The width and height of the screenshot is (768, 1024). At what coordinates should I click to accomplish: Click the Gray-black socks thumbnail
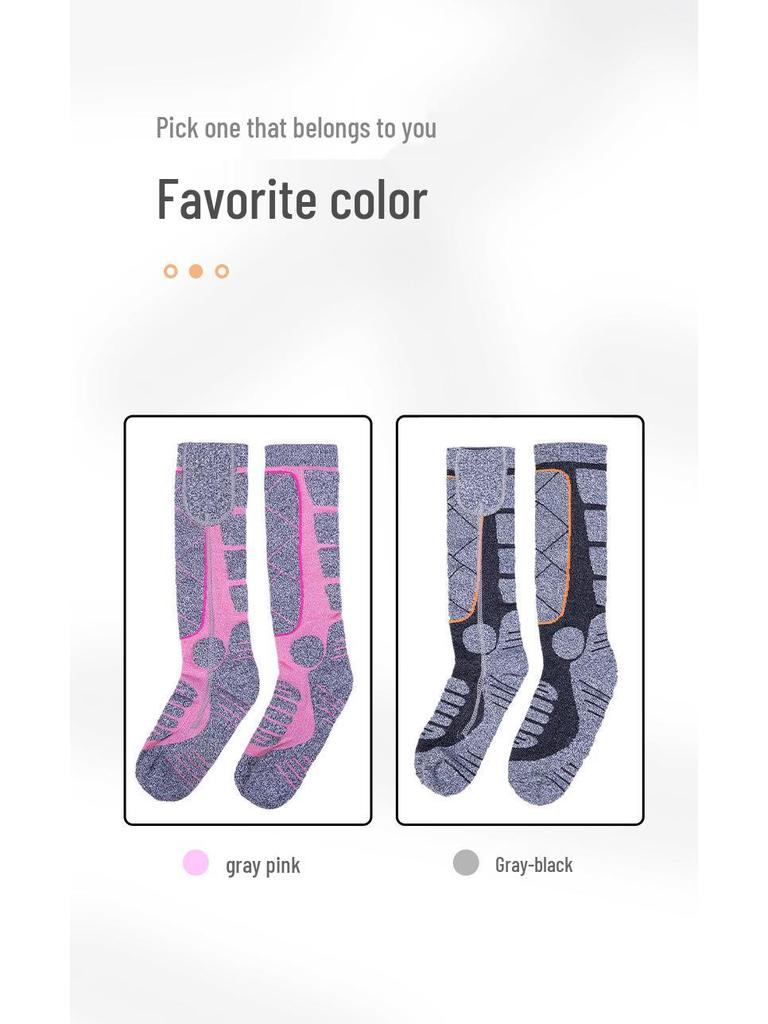pyautogui.click(x=520, y=620)
